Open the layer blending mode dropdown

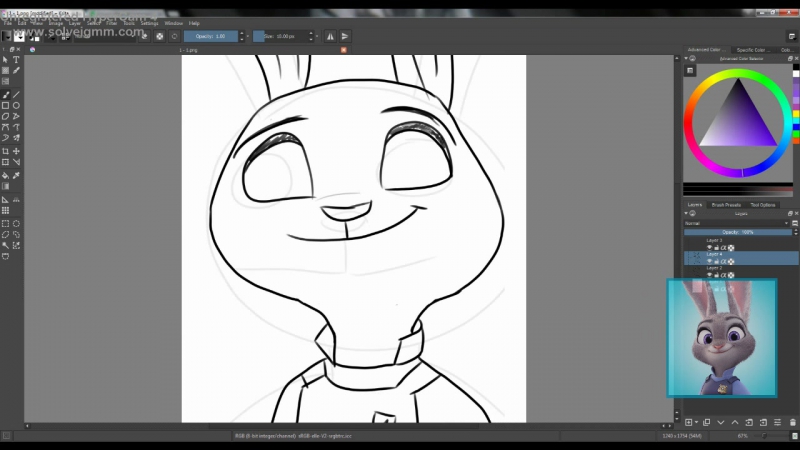click(736, 223)
